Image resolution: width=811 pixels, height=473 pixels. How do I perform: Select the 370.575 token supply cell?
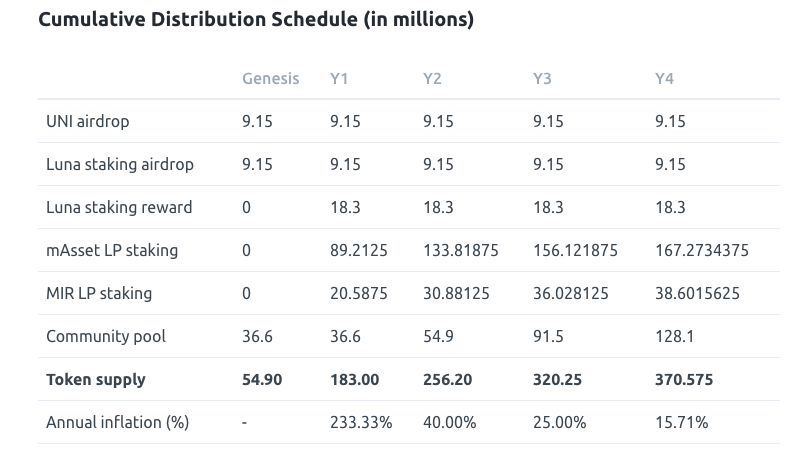684,380
